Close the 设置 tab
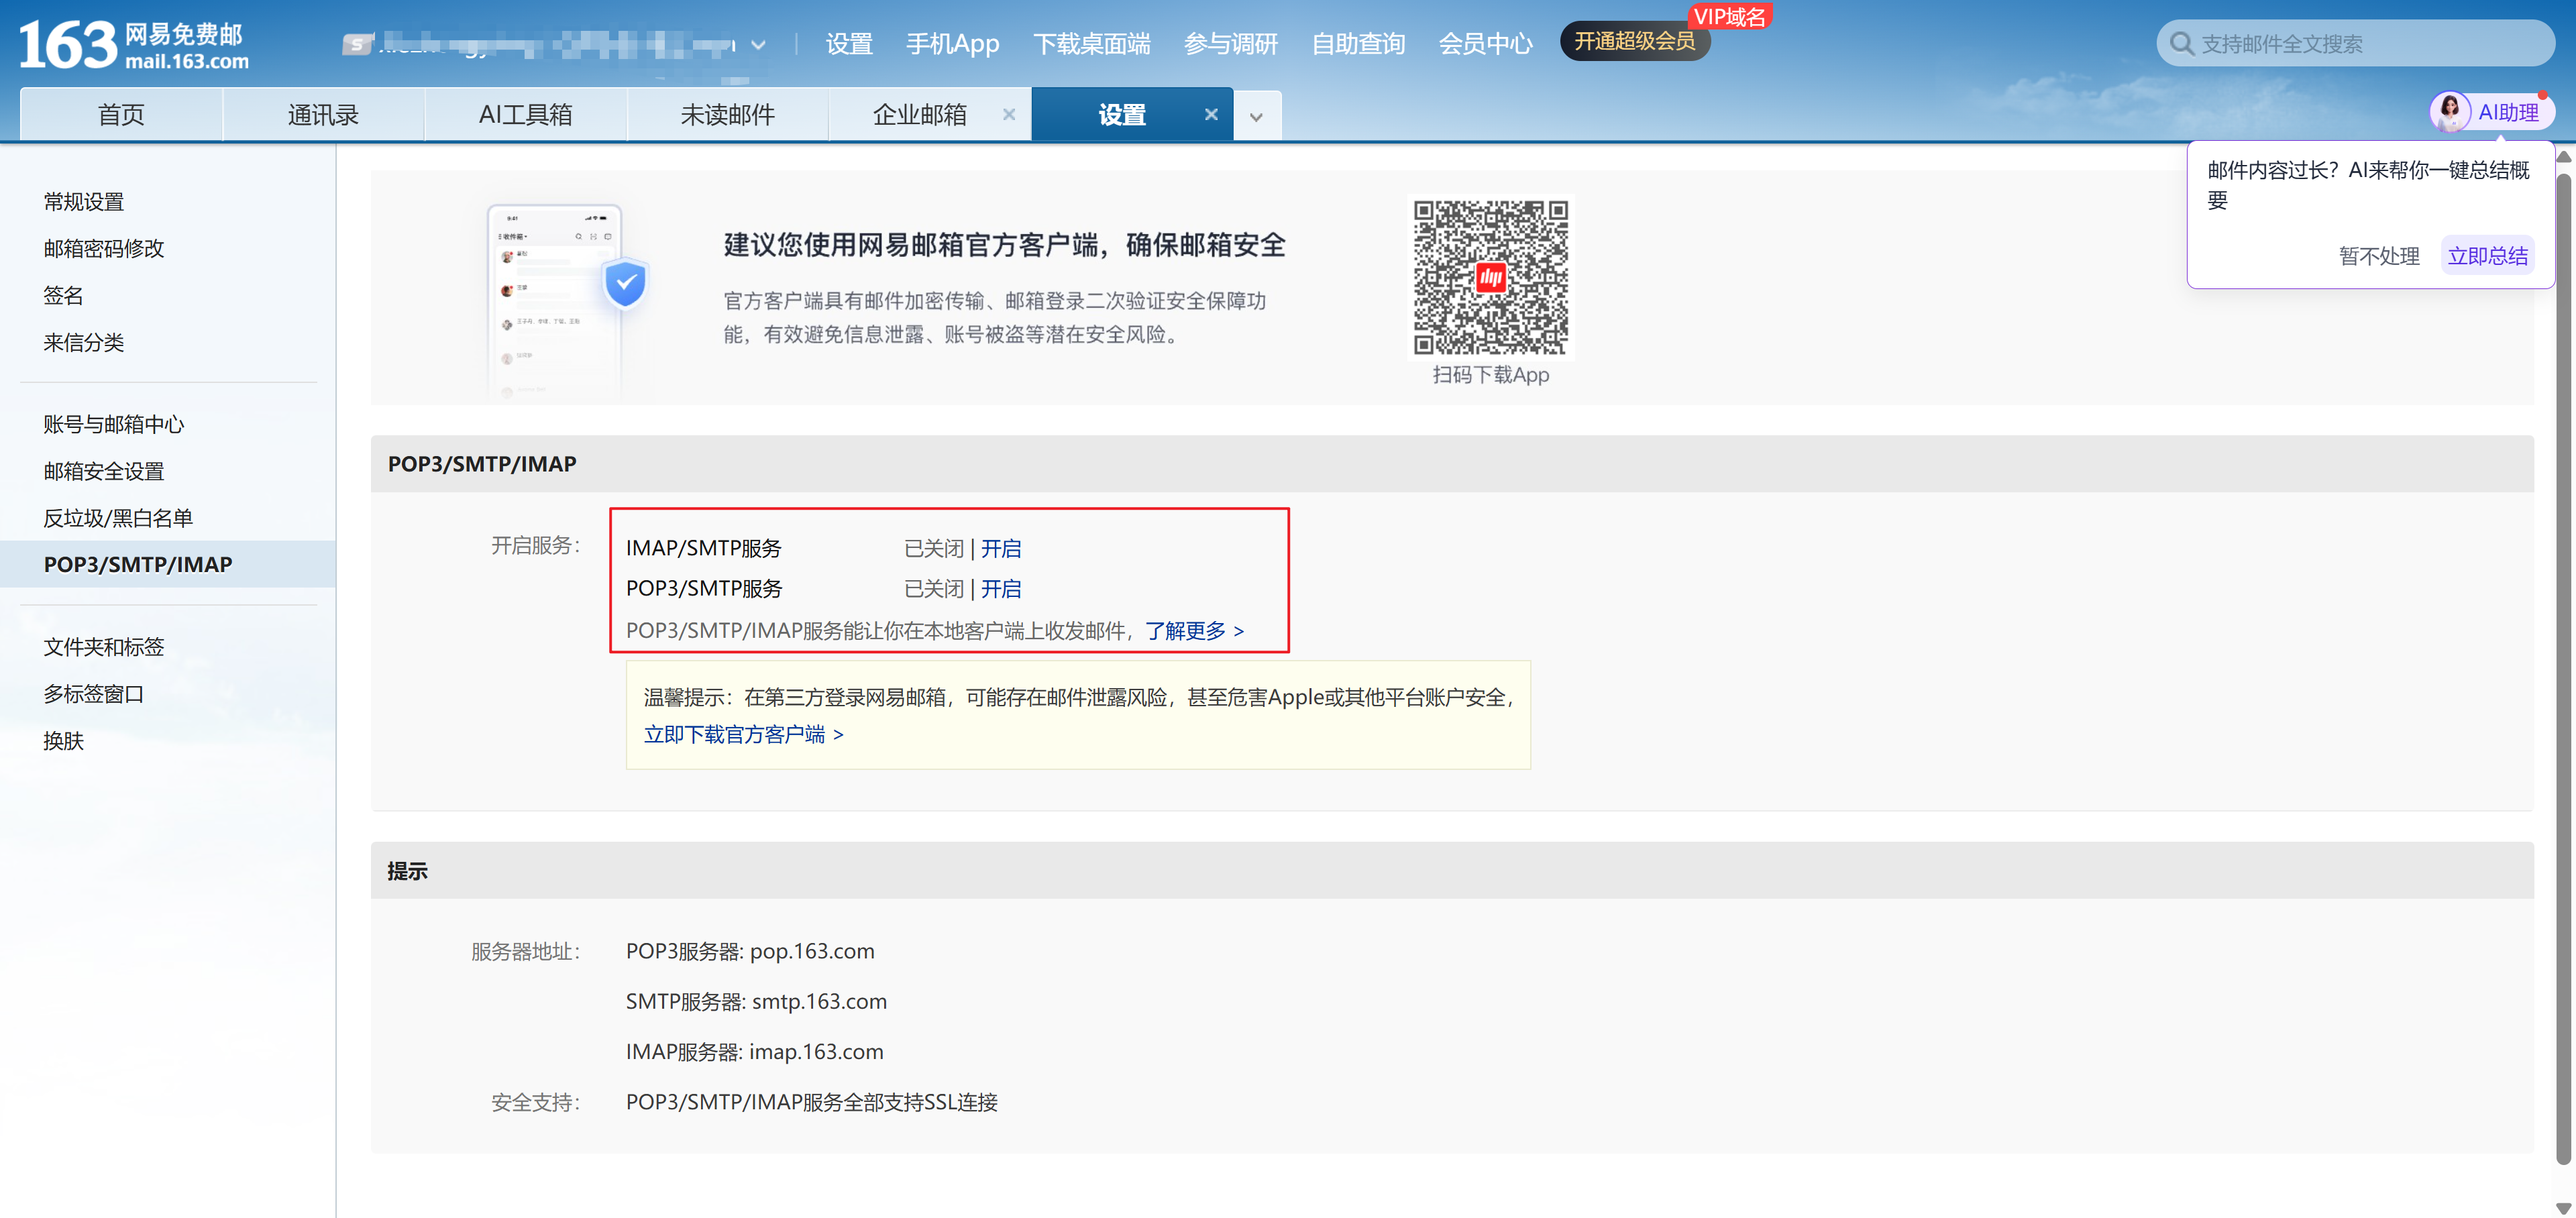This screenshot has width=2576, height=1218. coord(1211,115)
